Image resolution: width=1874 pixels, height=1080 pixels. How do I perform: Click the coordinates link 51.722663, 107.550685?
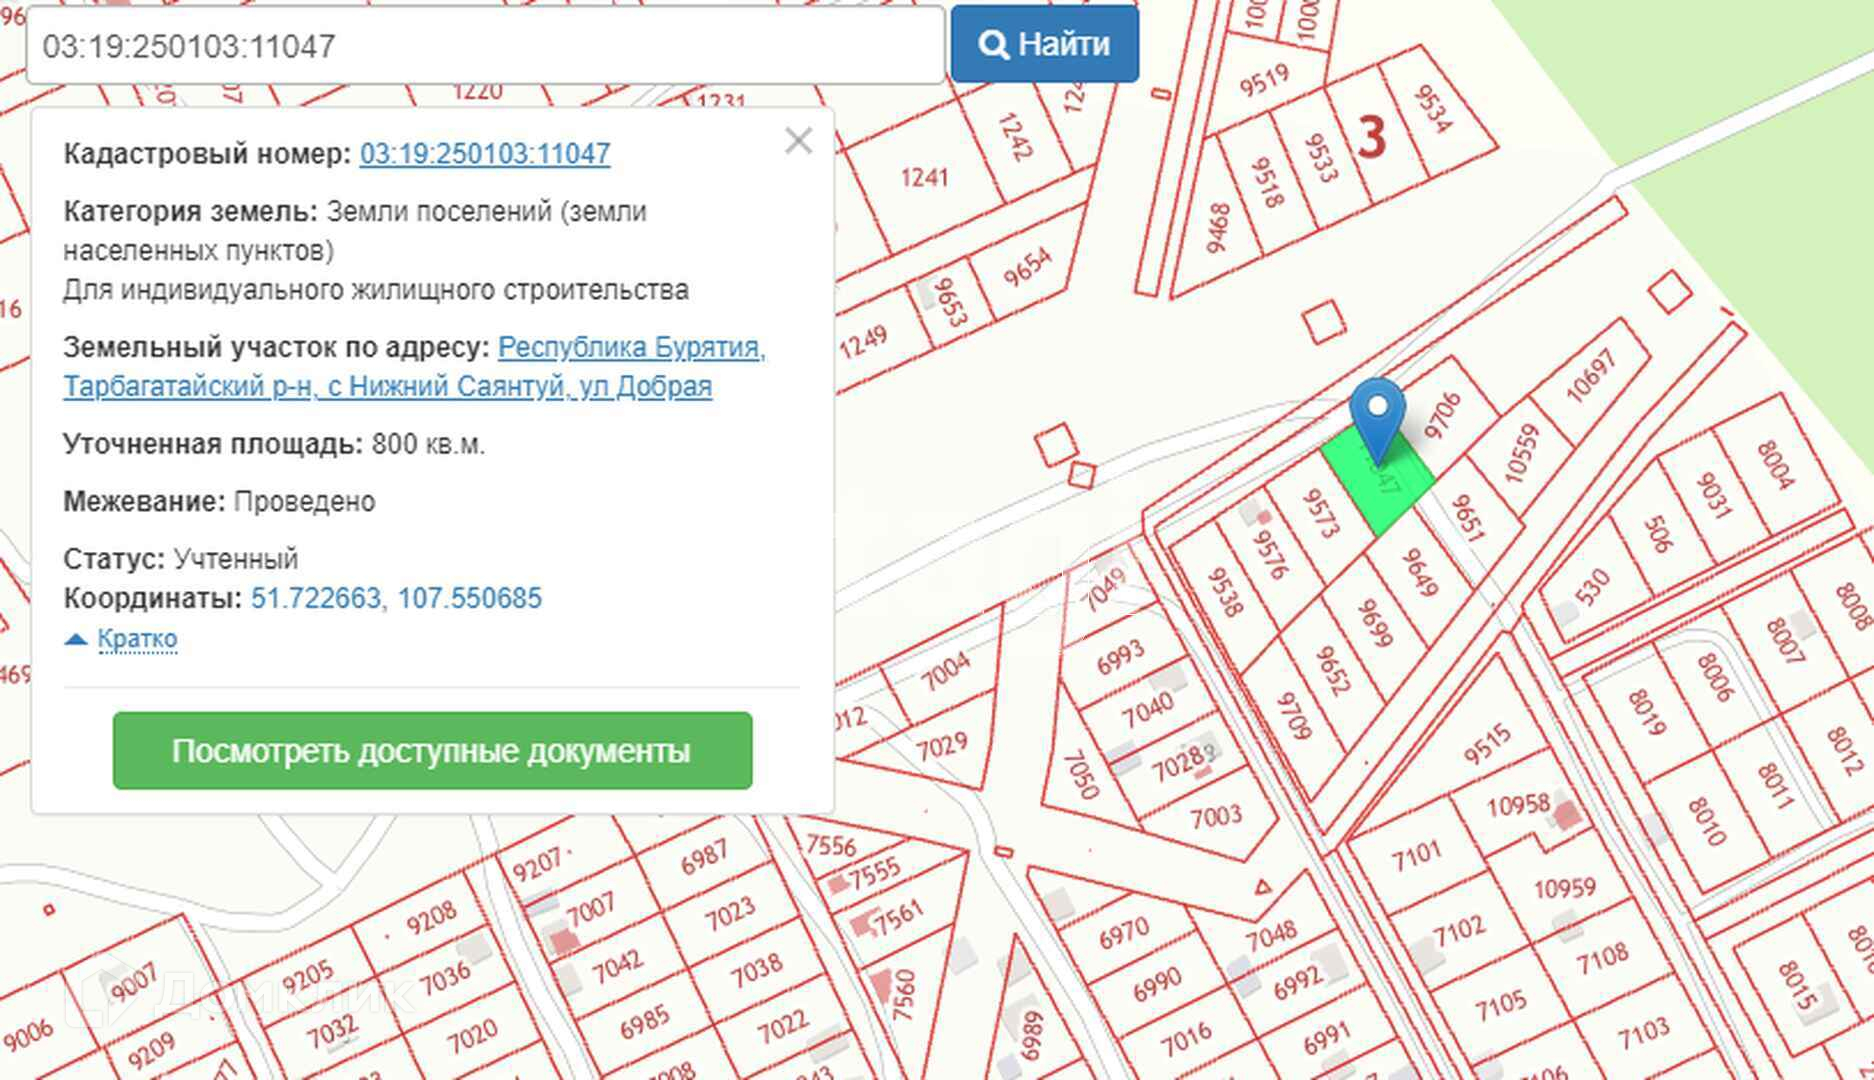click(396, 598)
